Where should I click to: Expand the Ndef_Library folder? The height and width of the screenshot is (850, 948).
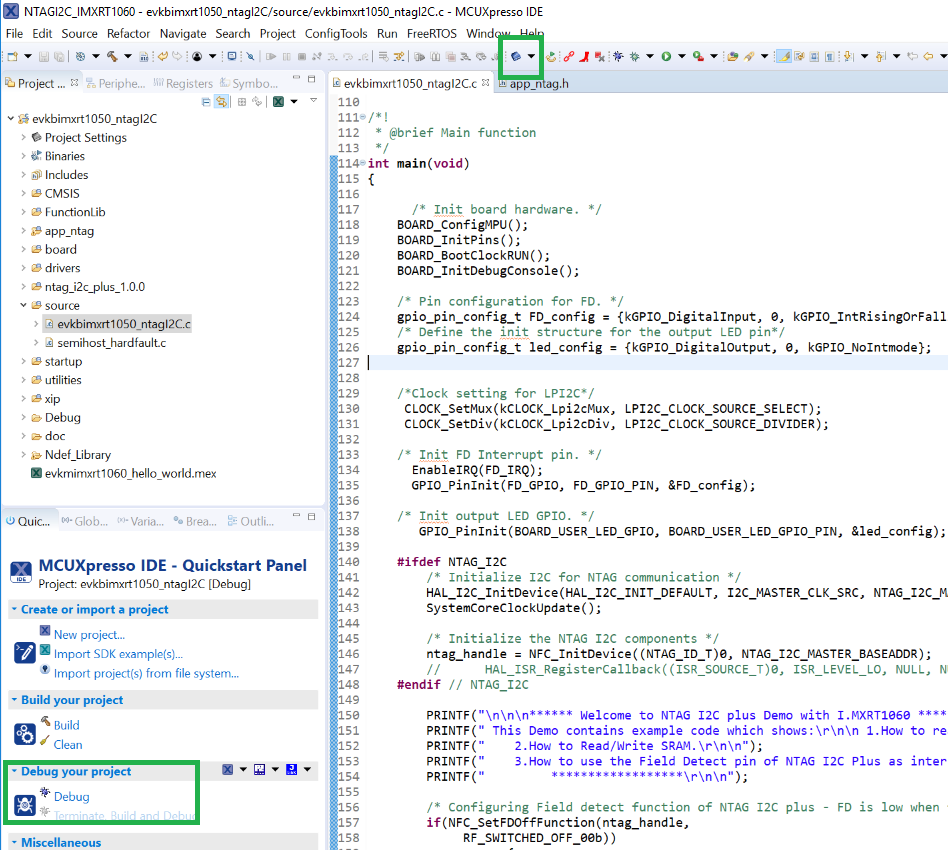tap(24, 455)
